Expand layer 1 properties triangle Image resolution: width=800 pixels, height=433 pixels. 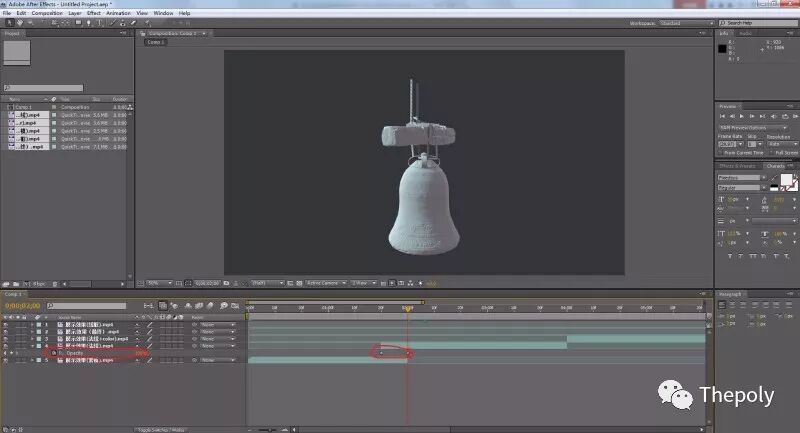32,324
